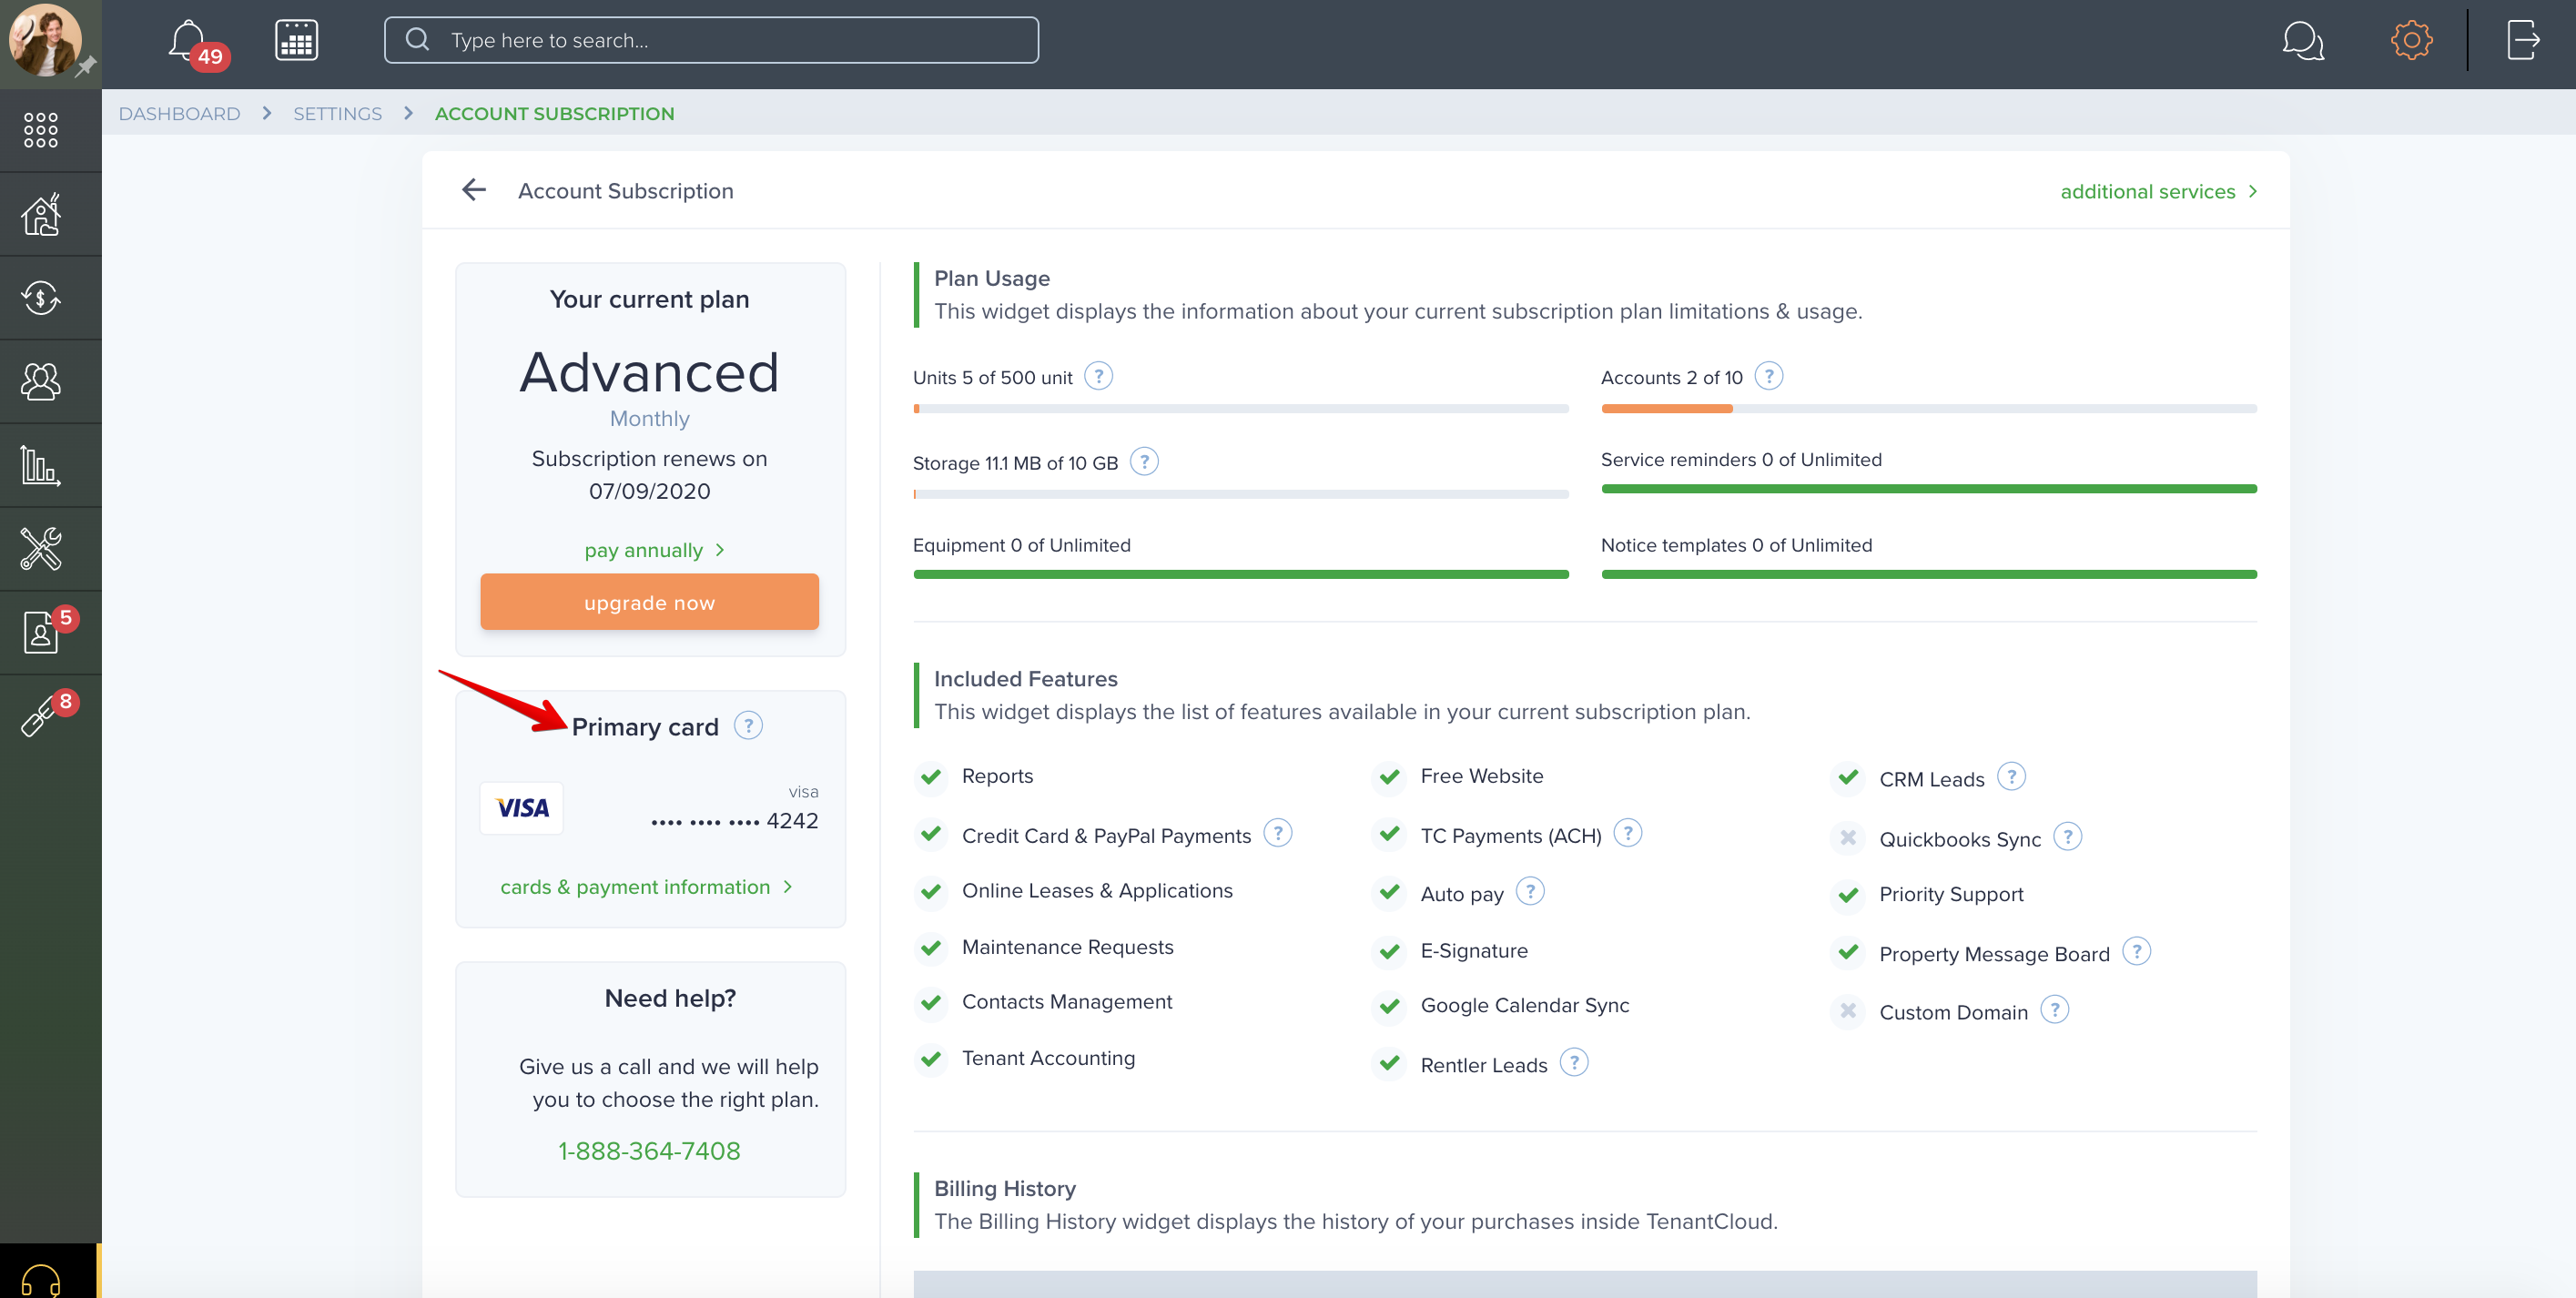The height and width of the screenshot is (1298, 2576).
Task: Click the Accounts usage progress bar
Action: click(1929, 409)
